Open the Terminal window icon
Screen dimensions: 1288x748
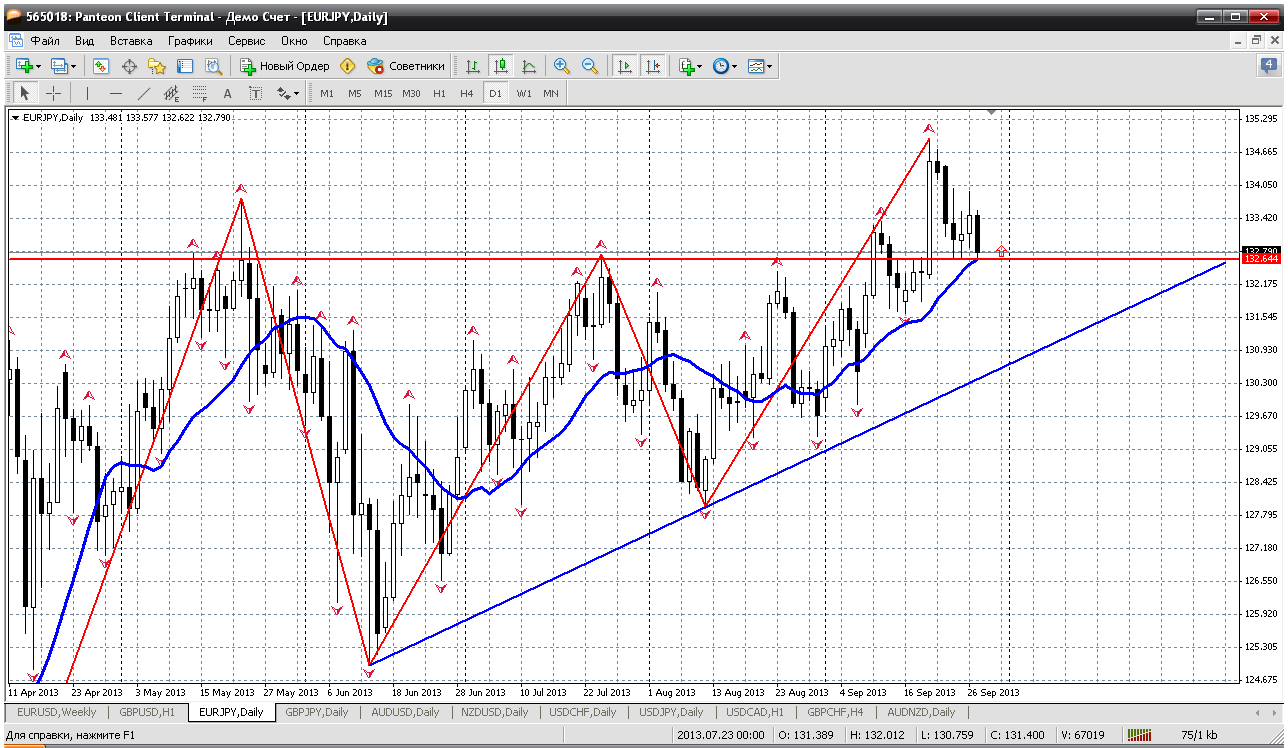pyautogui.click(x=185, y=66)
